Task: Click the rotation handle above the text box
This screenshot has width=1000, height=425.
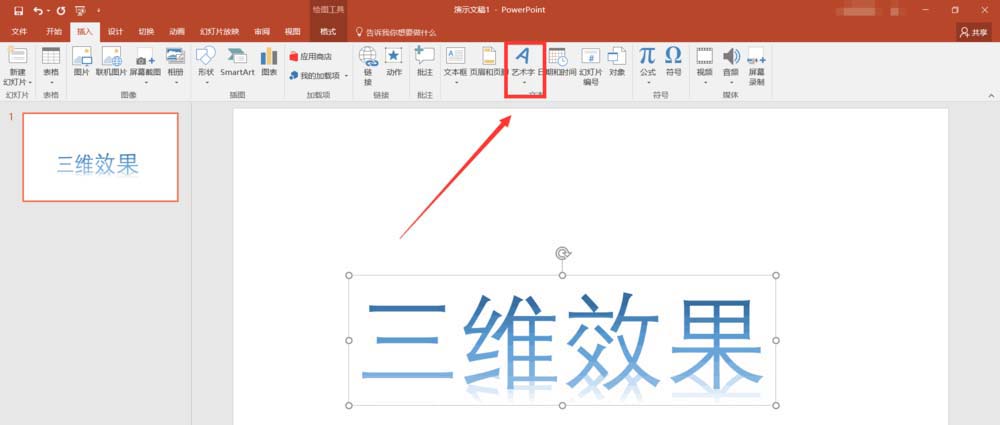Action: 562,254
